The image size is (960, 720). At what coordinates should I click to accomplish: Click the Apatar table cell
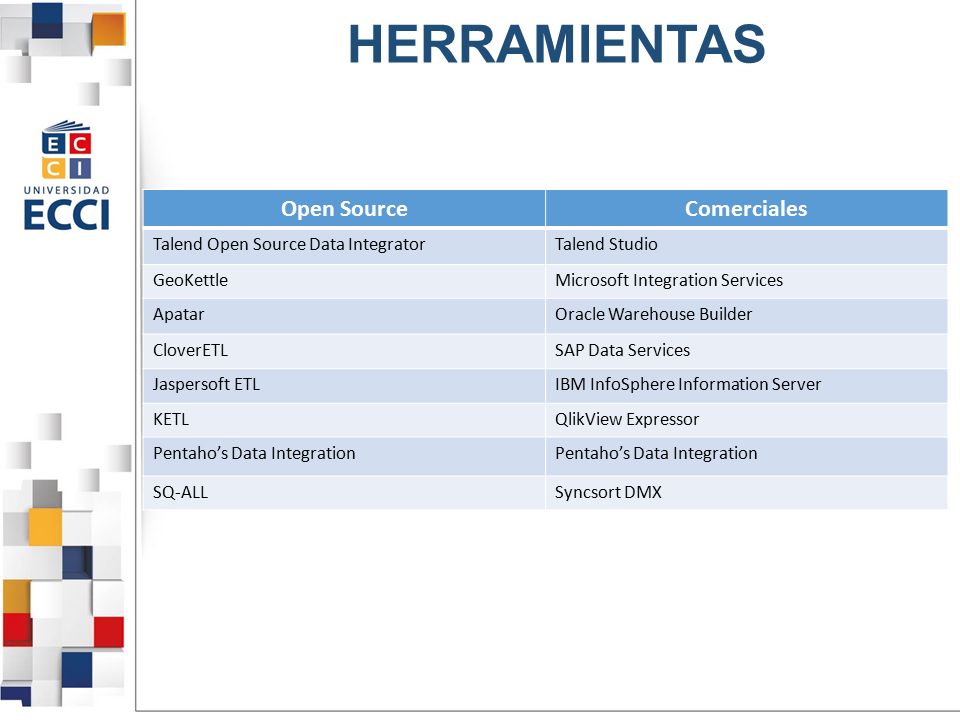pyautogui.click(x=344, y=316)
